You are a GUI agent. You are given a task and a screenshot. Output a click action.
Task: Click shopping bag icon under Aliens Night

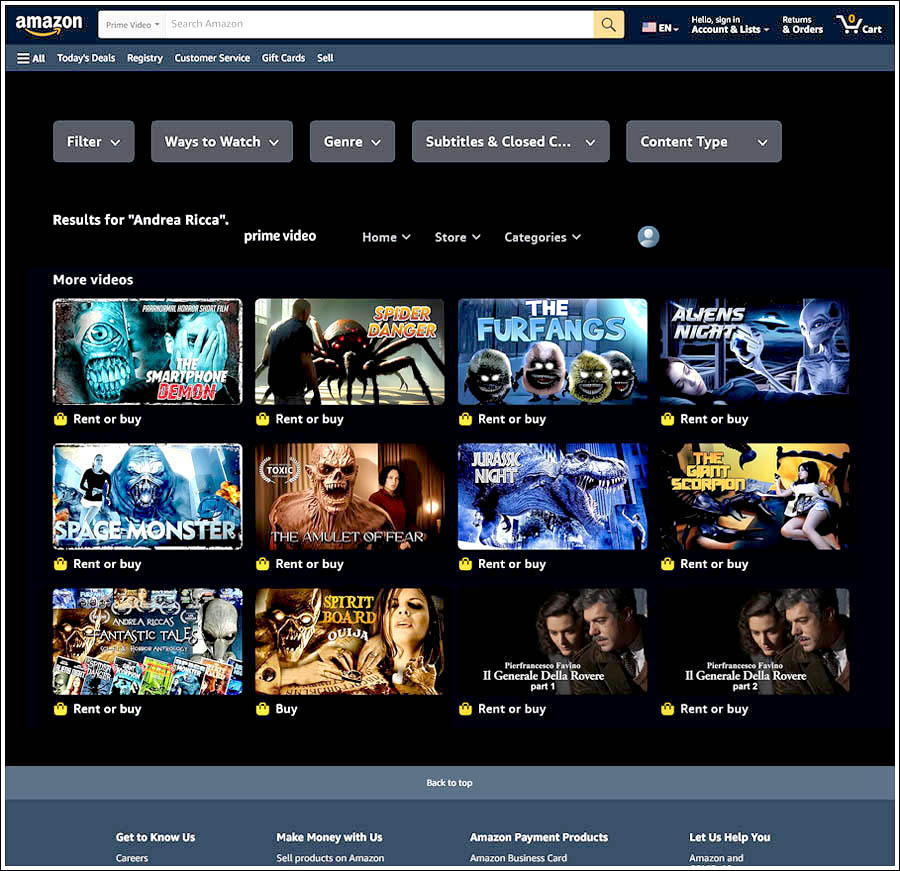click(x=667, y=419)
